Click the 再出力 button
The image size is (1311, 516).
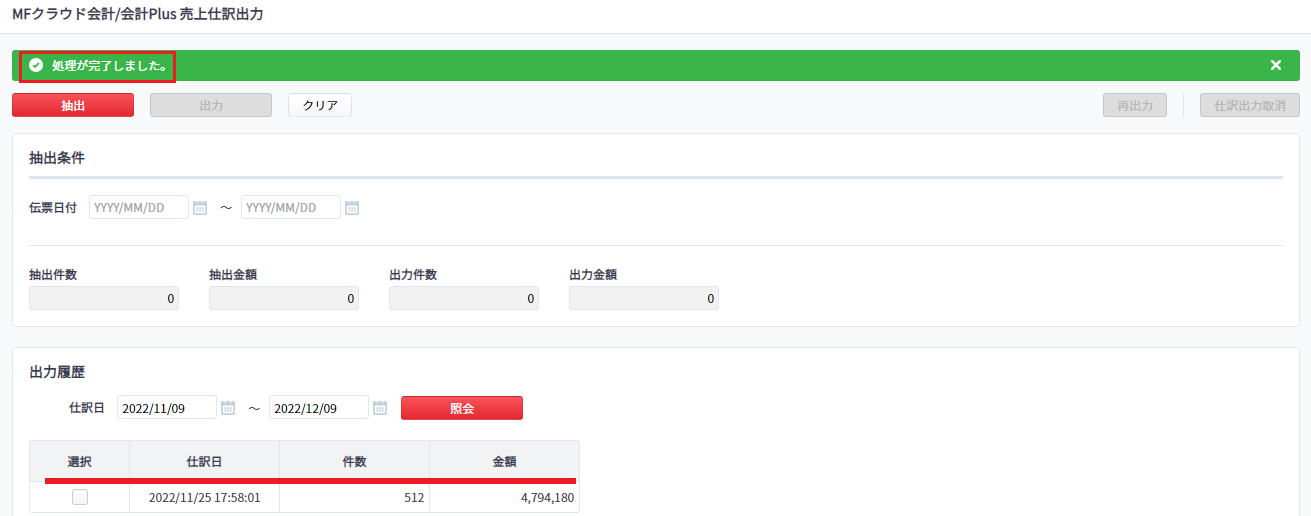[x=1135, y=105]
